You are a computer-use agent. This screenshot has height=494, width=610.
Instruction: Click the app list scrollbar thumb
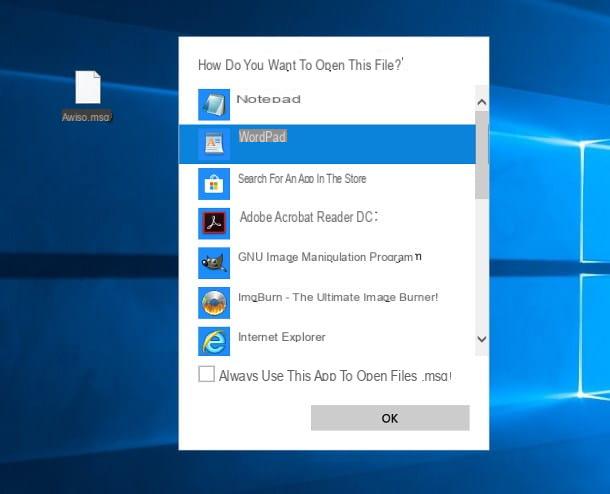(x=482, y=155)
